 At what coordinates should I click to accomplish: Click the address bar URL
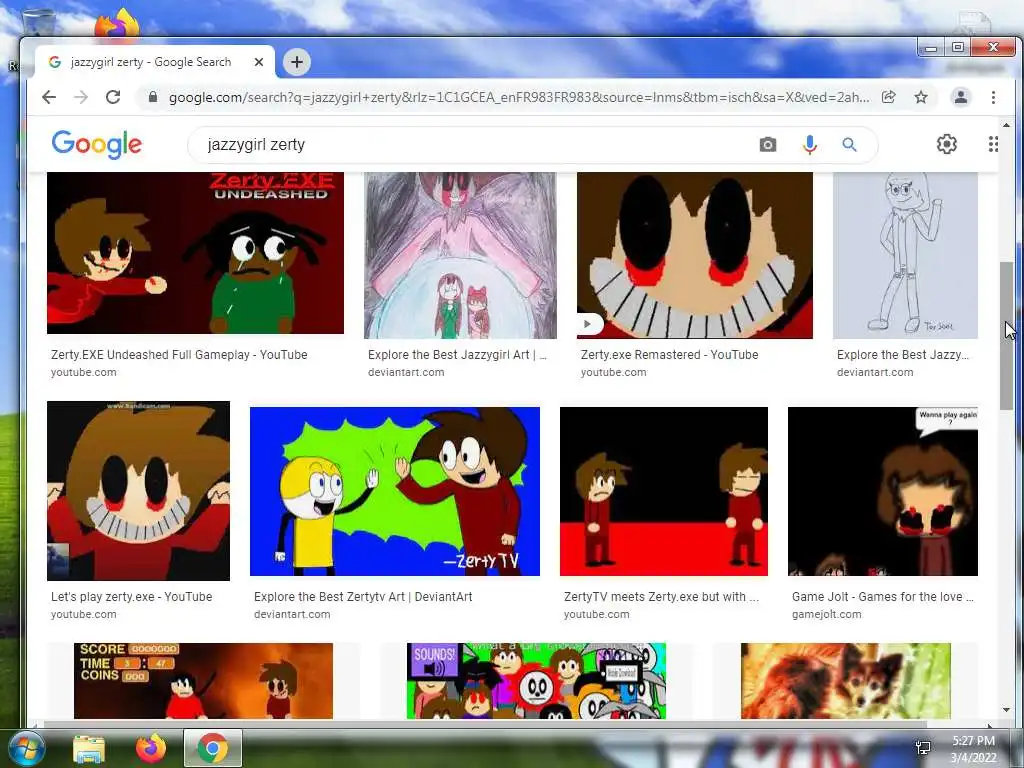coord(519,97)
